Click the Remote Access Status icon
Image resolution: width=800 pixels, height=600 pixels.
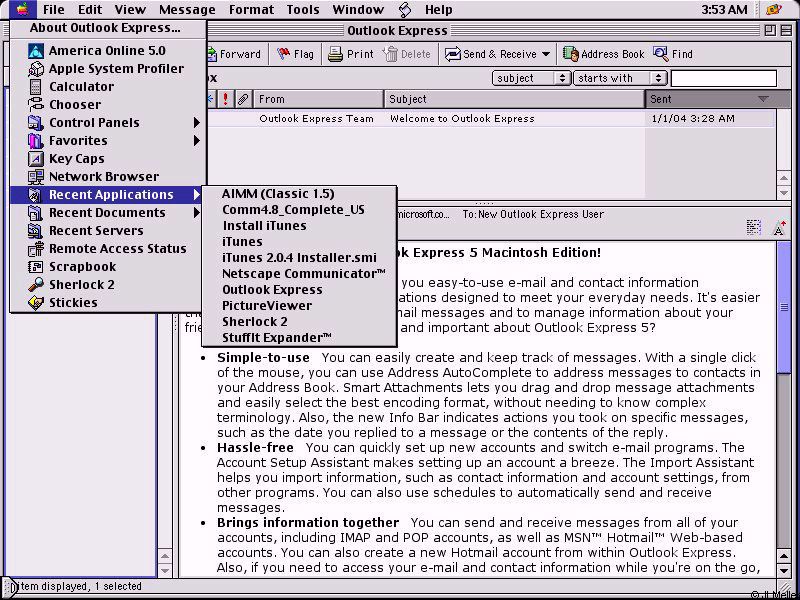(x=36, y=248)
